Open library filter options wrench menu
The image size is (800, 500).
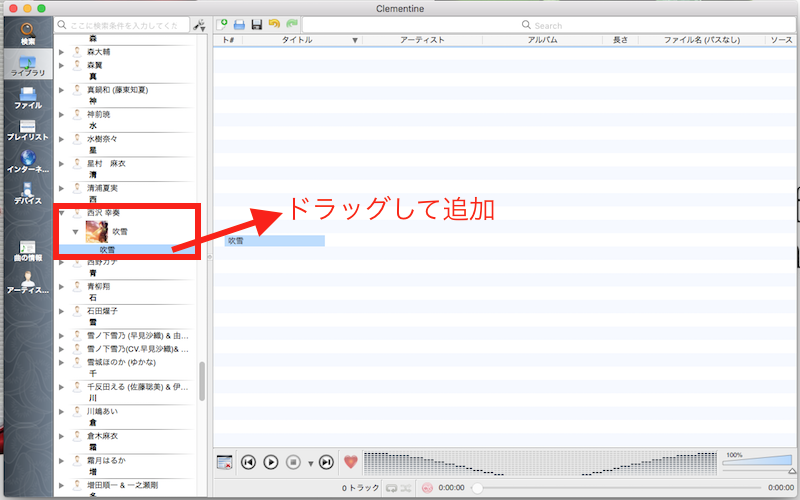point(198,24)
